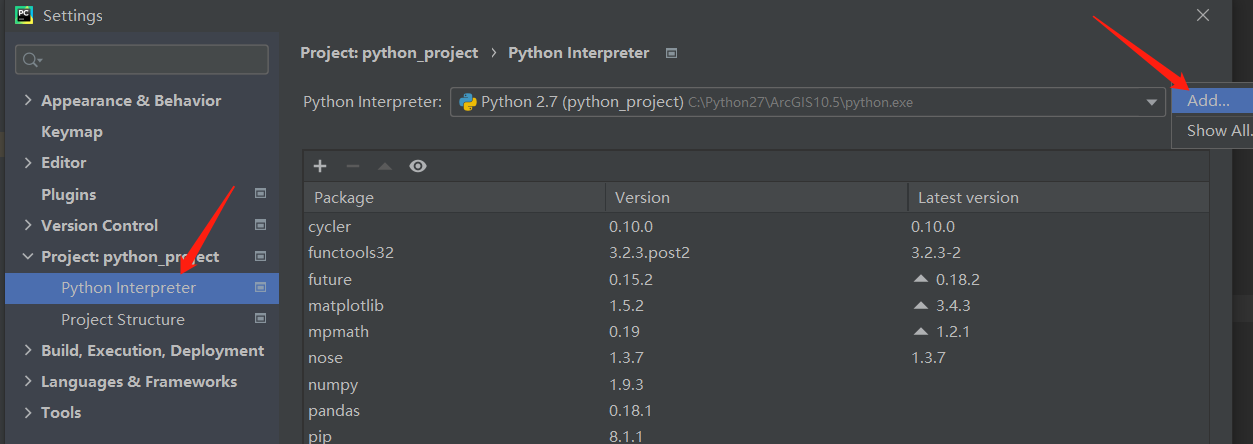Open the Python Interpreter dropdown arrow
1253x444 pixels.
pyautogui.click(x=1151, y=102)
